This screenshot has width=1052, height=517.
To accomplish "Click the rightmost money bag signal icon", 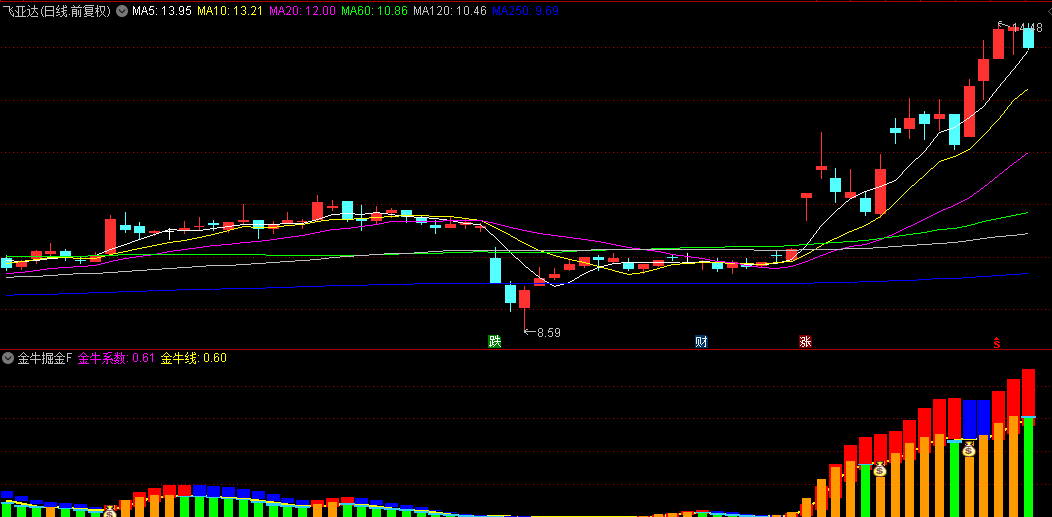I will [x=969, y=449].
